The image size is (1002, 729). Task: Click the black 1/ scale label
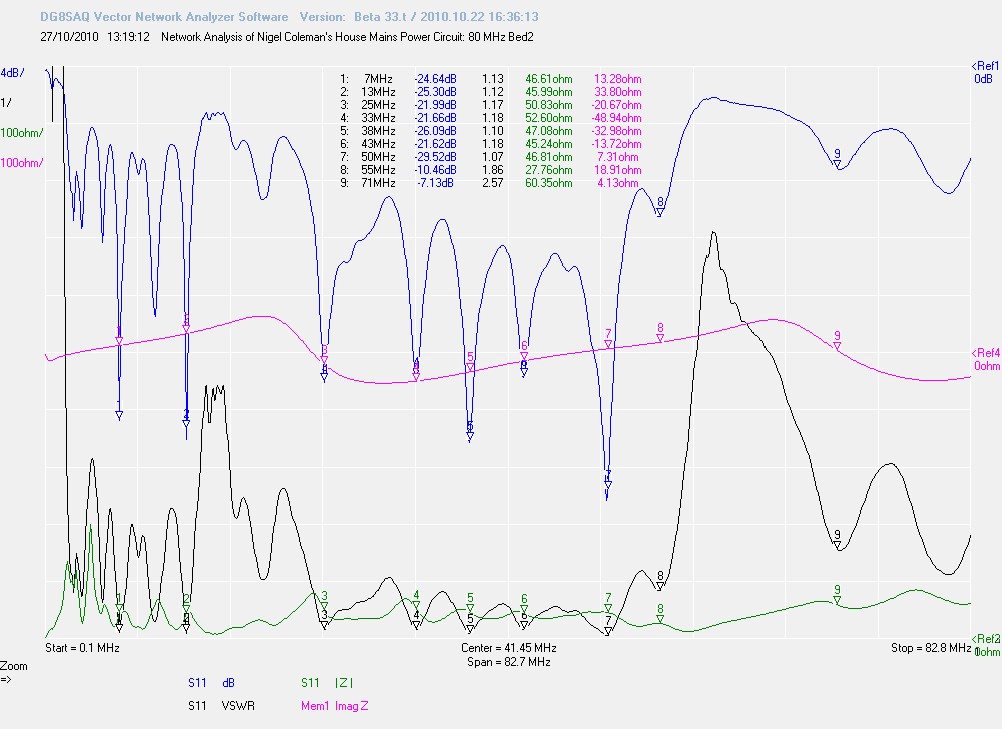pyautogui.click(x=6, y=102)
